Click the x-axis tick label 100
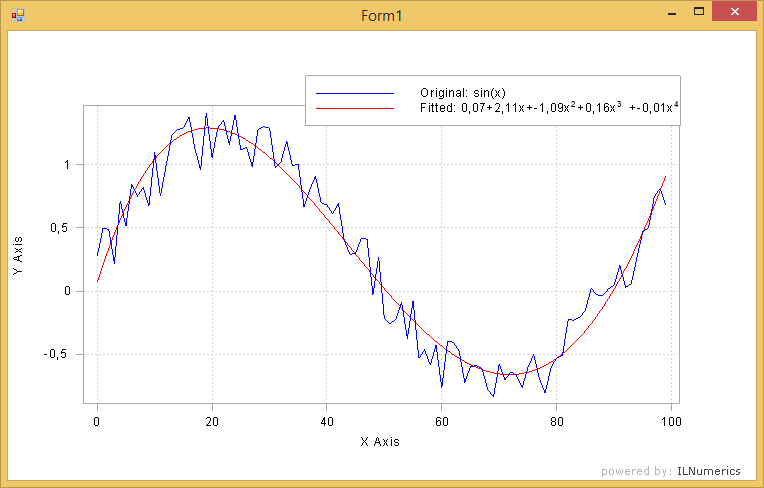This screenshot has width=764, height=488. coord(671,422)
